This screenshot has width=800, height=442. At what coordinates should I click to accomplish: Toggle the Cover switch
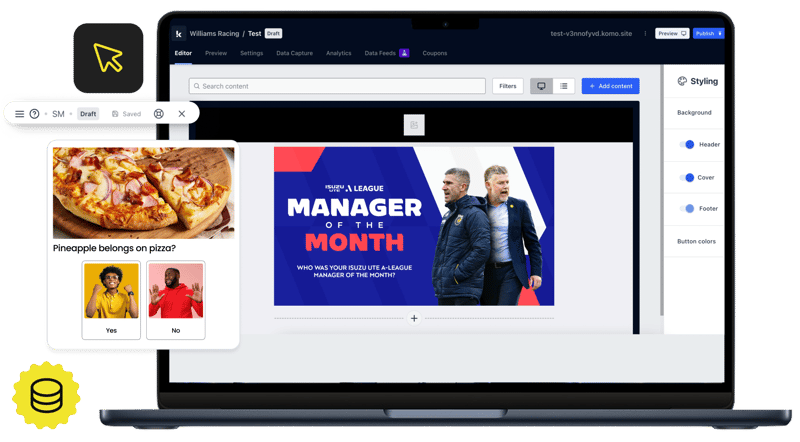tap(687, 178)
